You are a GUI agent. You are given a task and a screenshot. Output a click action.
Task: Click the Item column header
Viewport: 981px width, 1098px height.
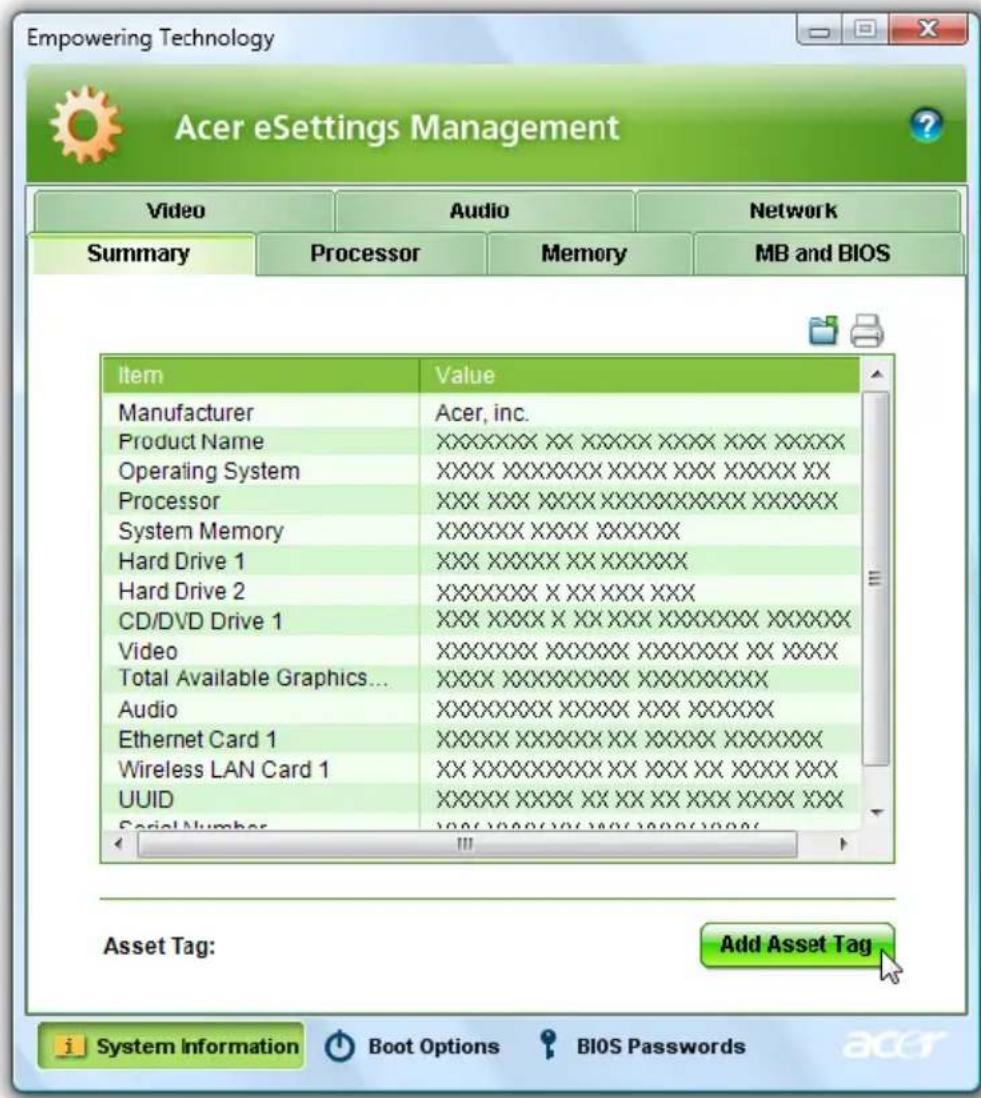point(260,375)
